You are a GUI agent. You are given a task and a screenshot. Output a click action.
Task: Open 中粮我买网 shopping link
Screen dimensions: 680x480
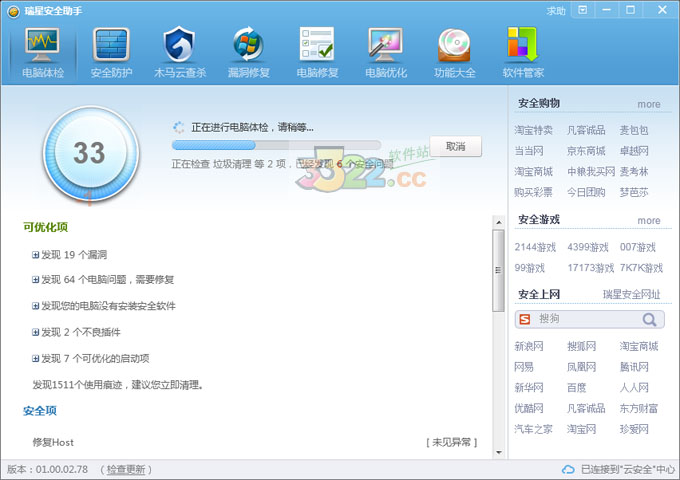[591, 172]
